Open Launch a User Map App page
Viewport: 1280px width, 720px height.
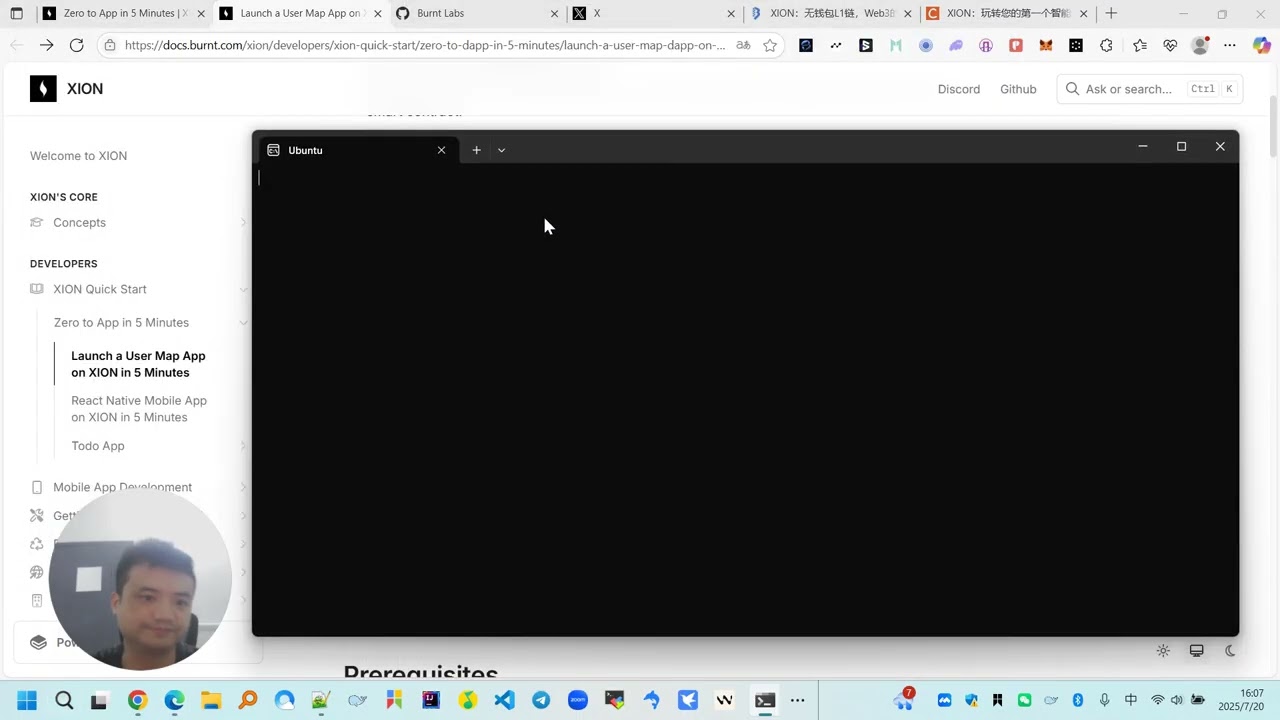click(138, 364)
